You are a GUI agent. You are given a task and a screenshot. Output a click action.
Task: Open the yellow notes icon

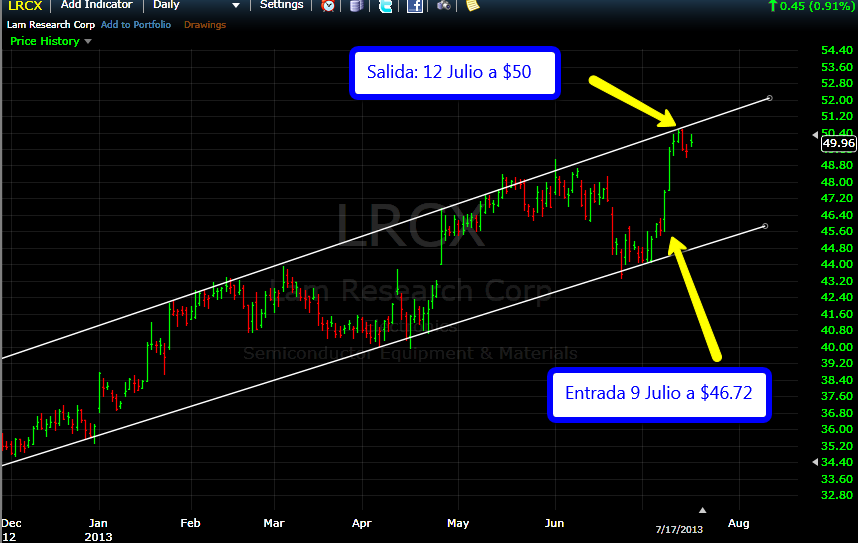[472, 6]
